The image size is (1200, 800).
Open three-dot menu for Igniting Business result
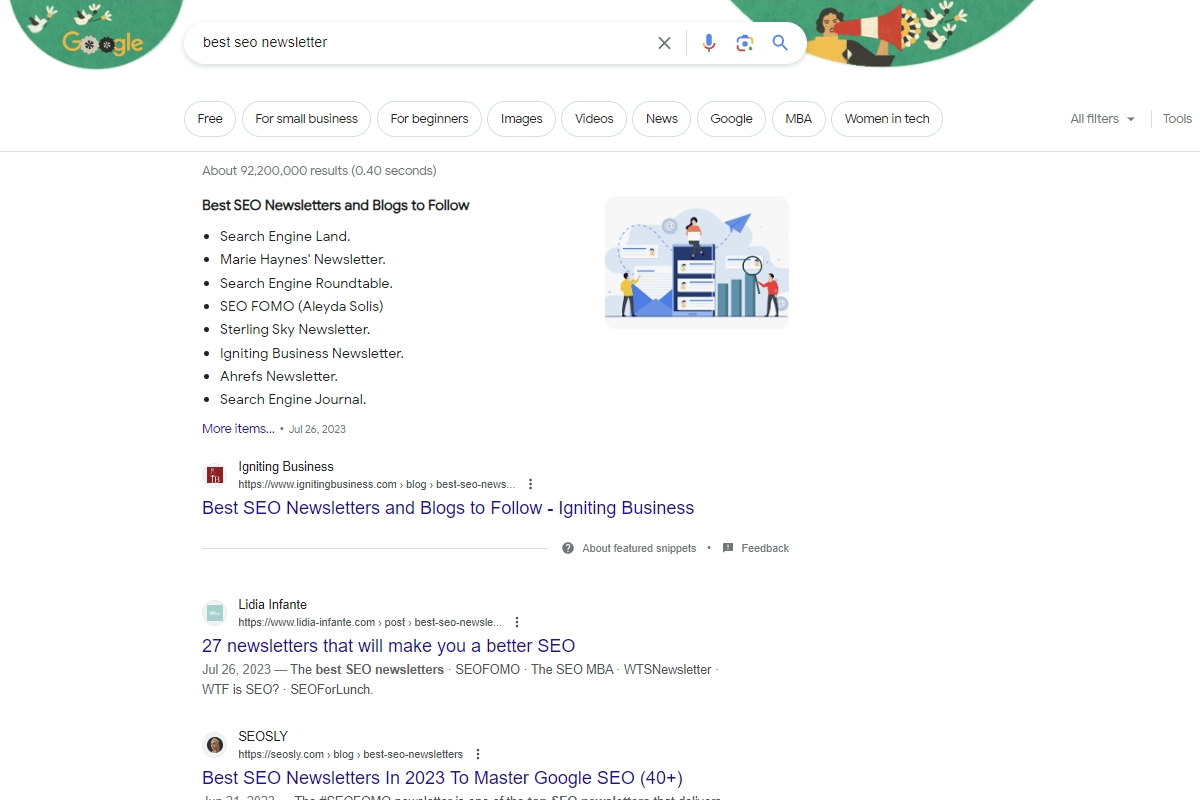click(530, 484)
